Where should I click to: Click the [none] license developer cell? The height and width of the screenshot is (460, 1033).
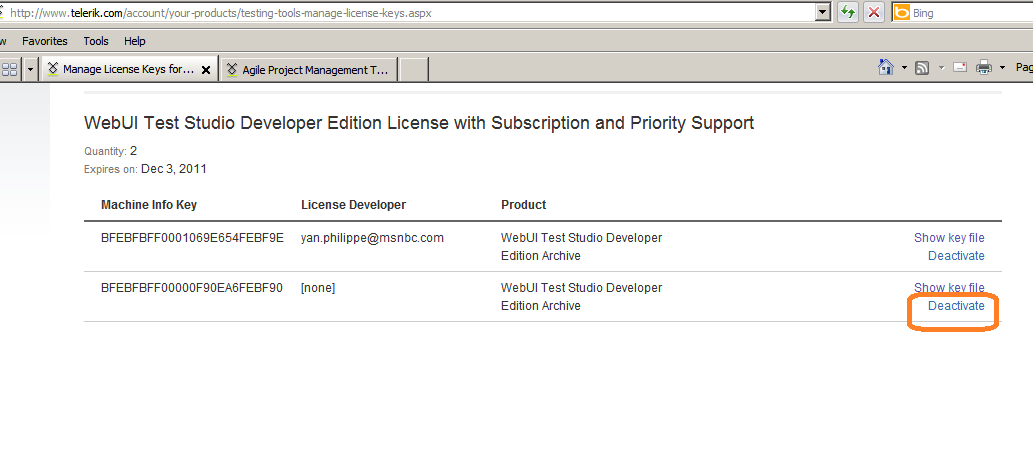point(318,288)
